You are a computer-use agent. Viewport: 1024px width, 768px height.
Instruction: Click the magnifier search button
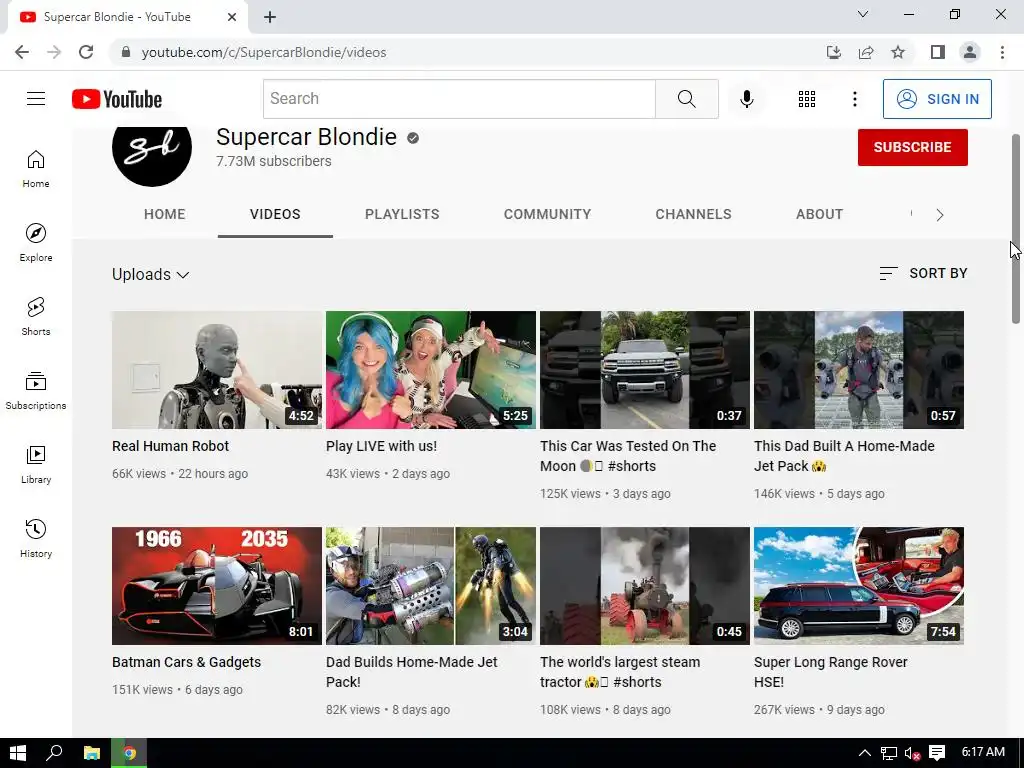click(686, 99)
